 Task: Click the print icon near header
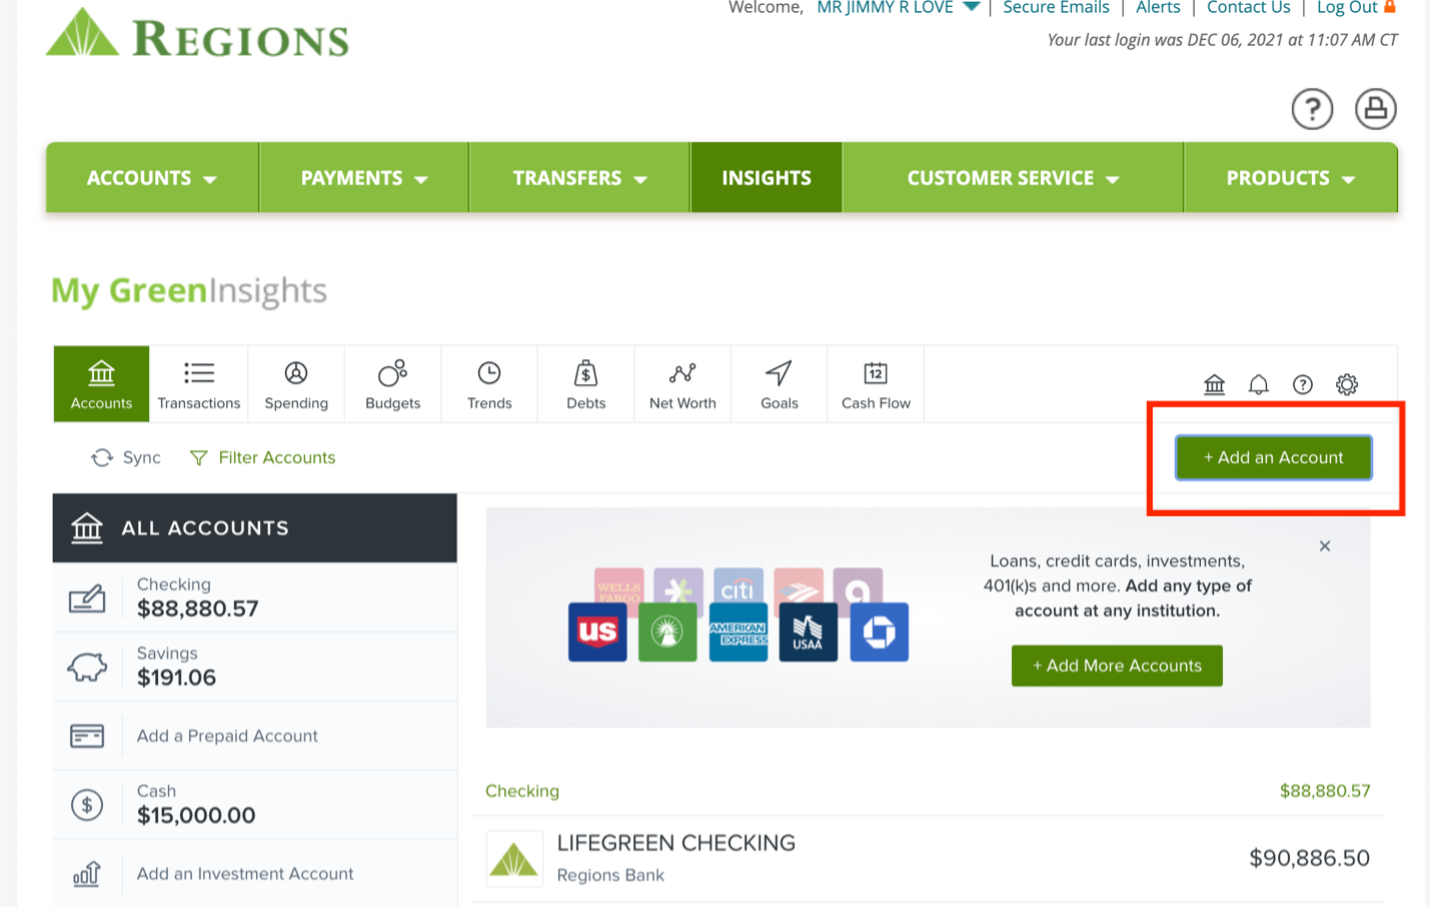1375,108
